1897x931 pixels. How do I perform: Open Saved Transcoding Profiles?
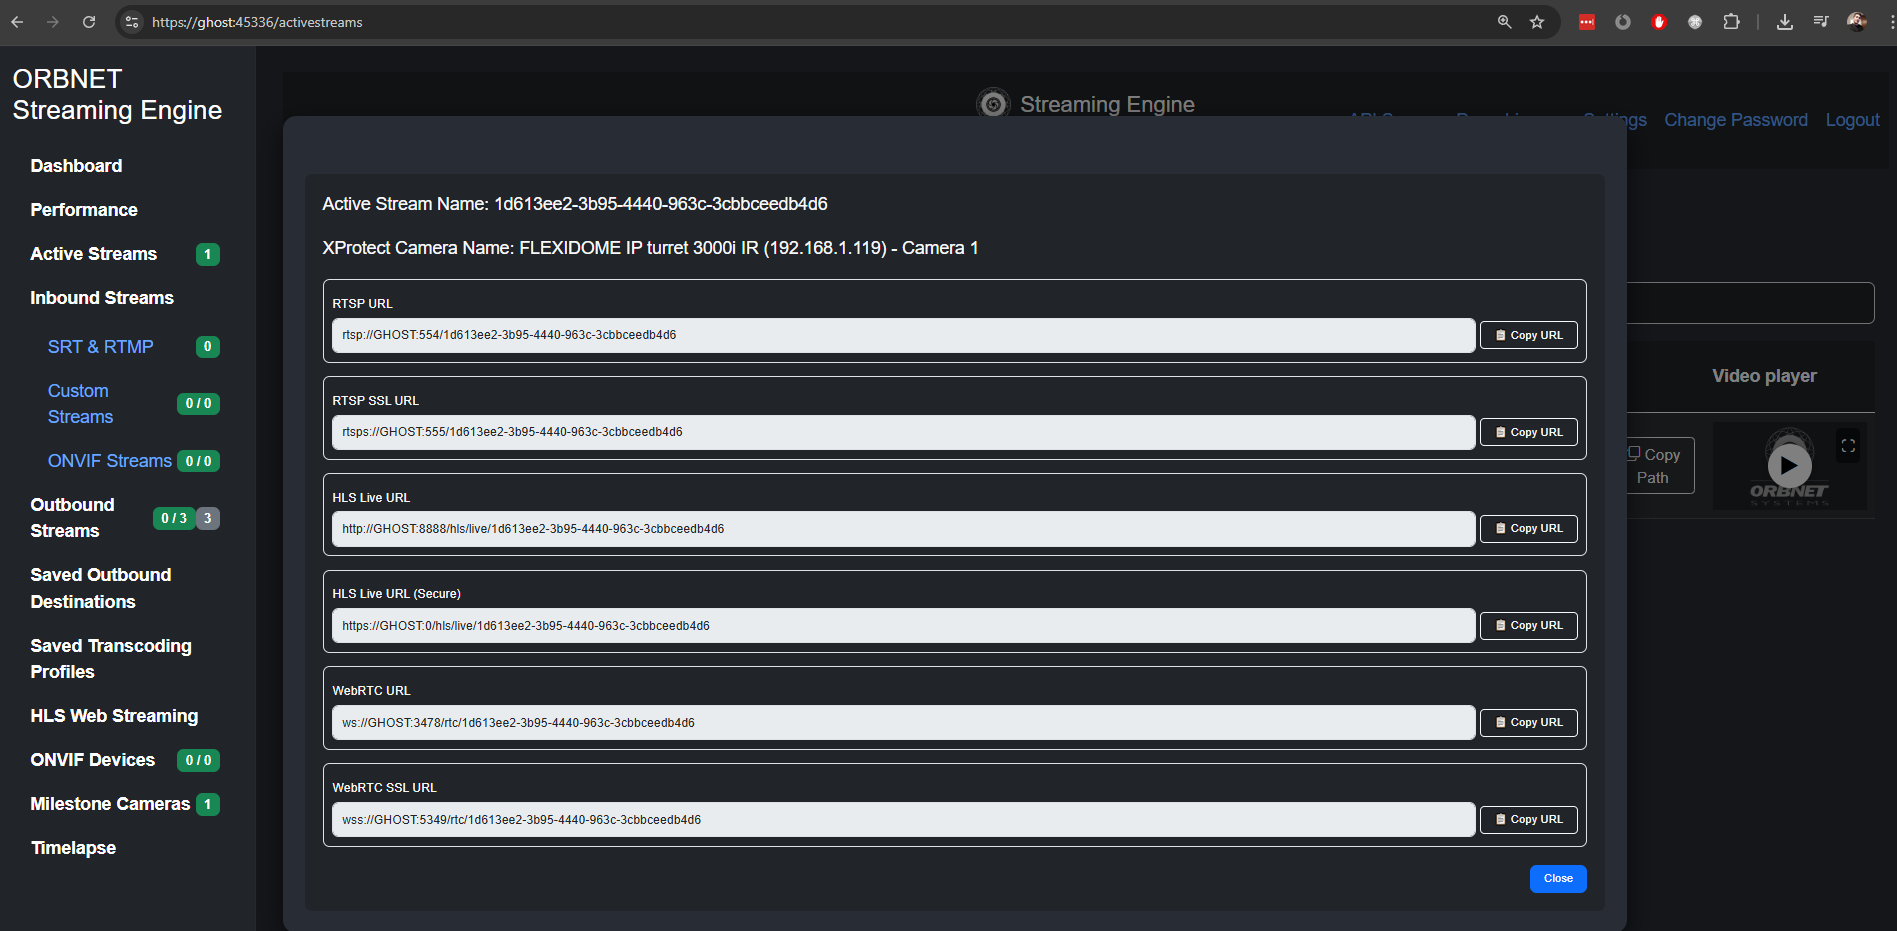(111, 659)
